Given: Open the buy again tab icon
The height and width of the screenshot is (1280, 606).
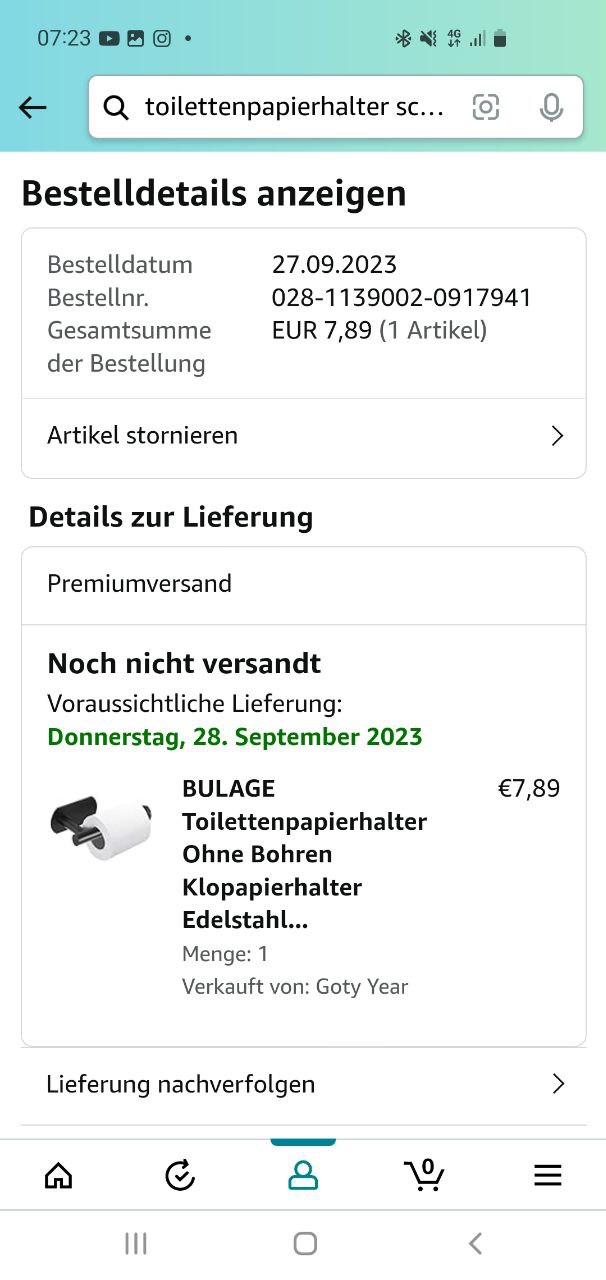Looking at the screenshot, I should click(180, 1175).
